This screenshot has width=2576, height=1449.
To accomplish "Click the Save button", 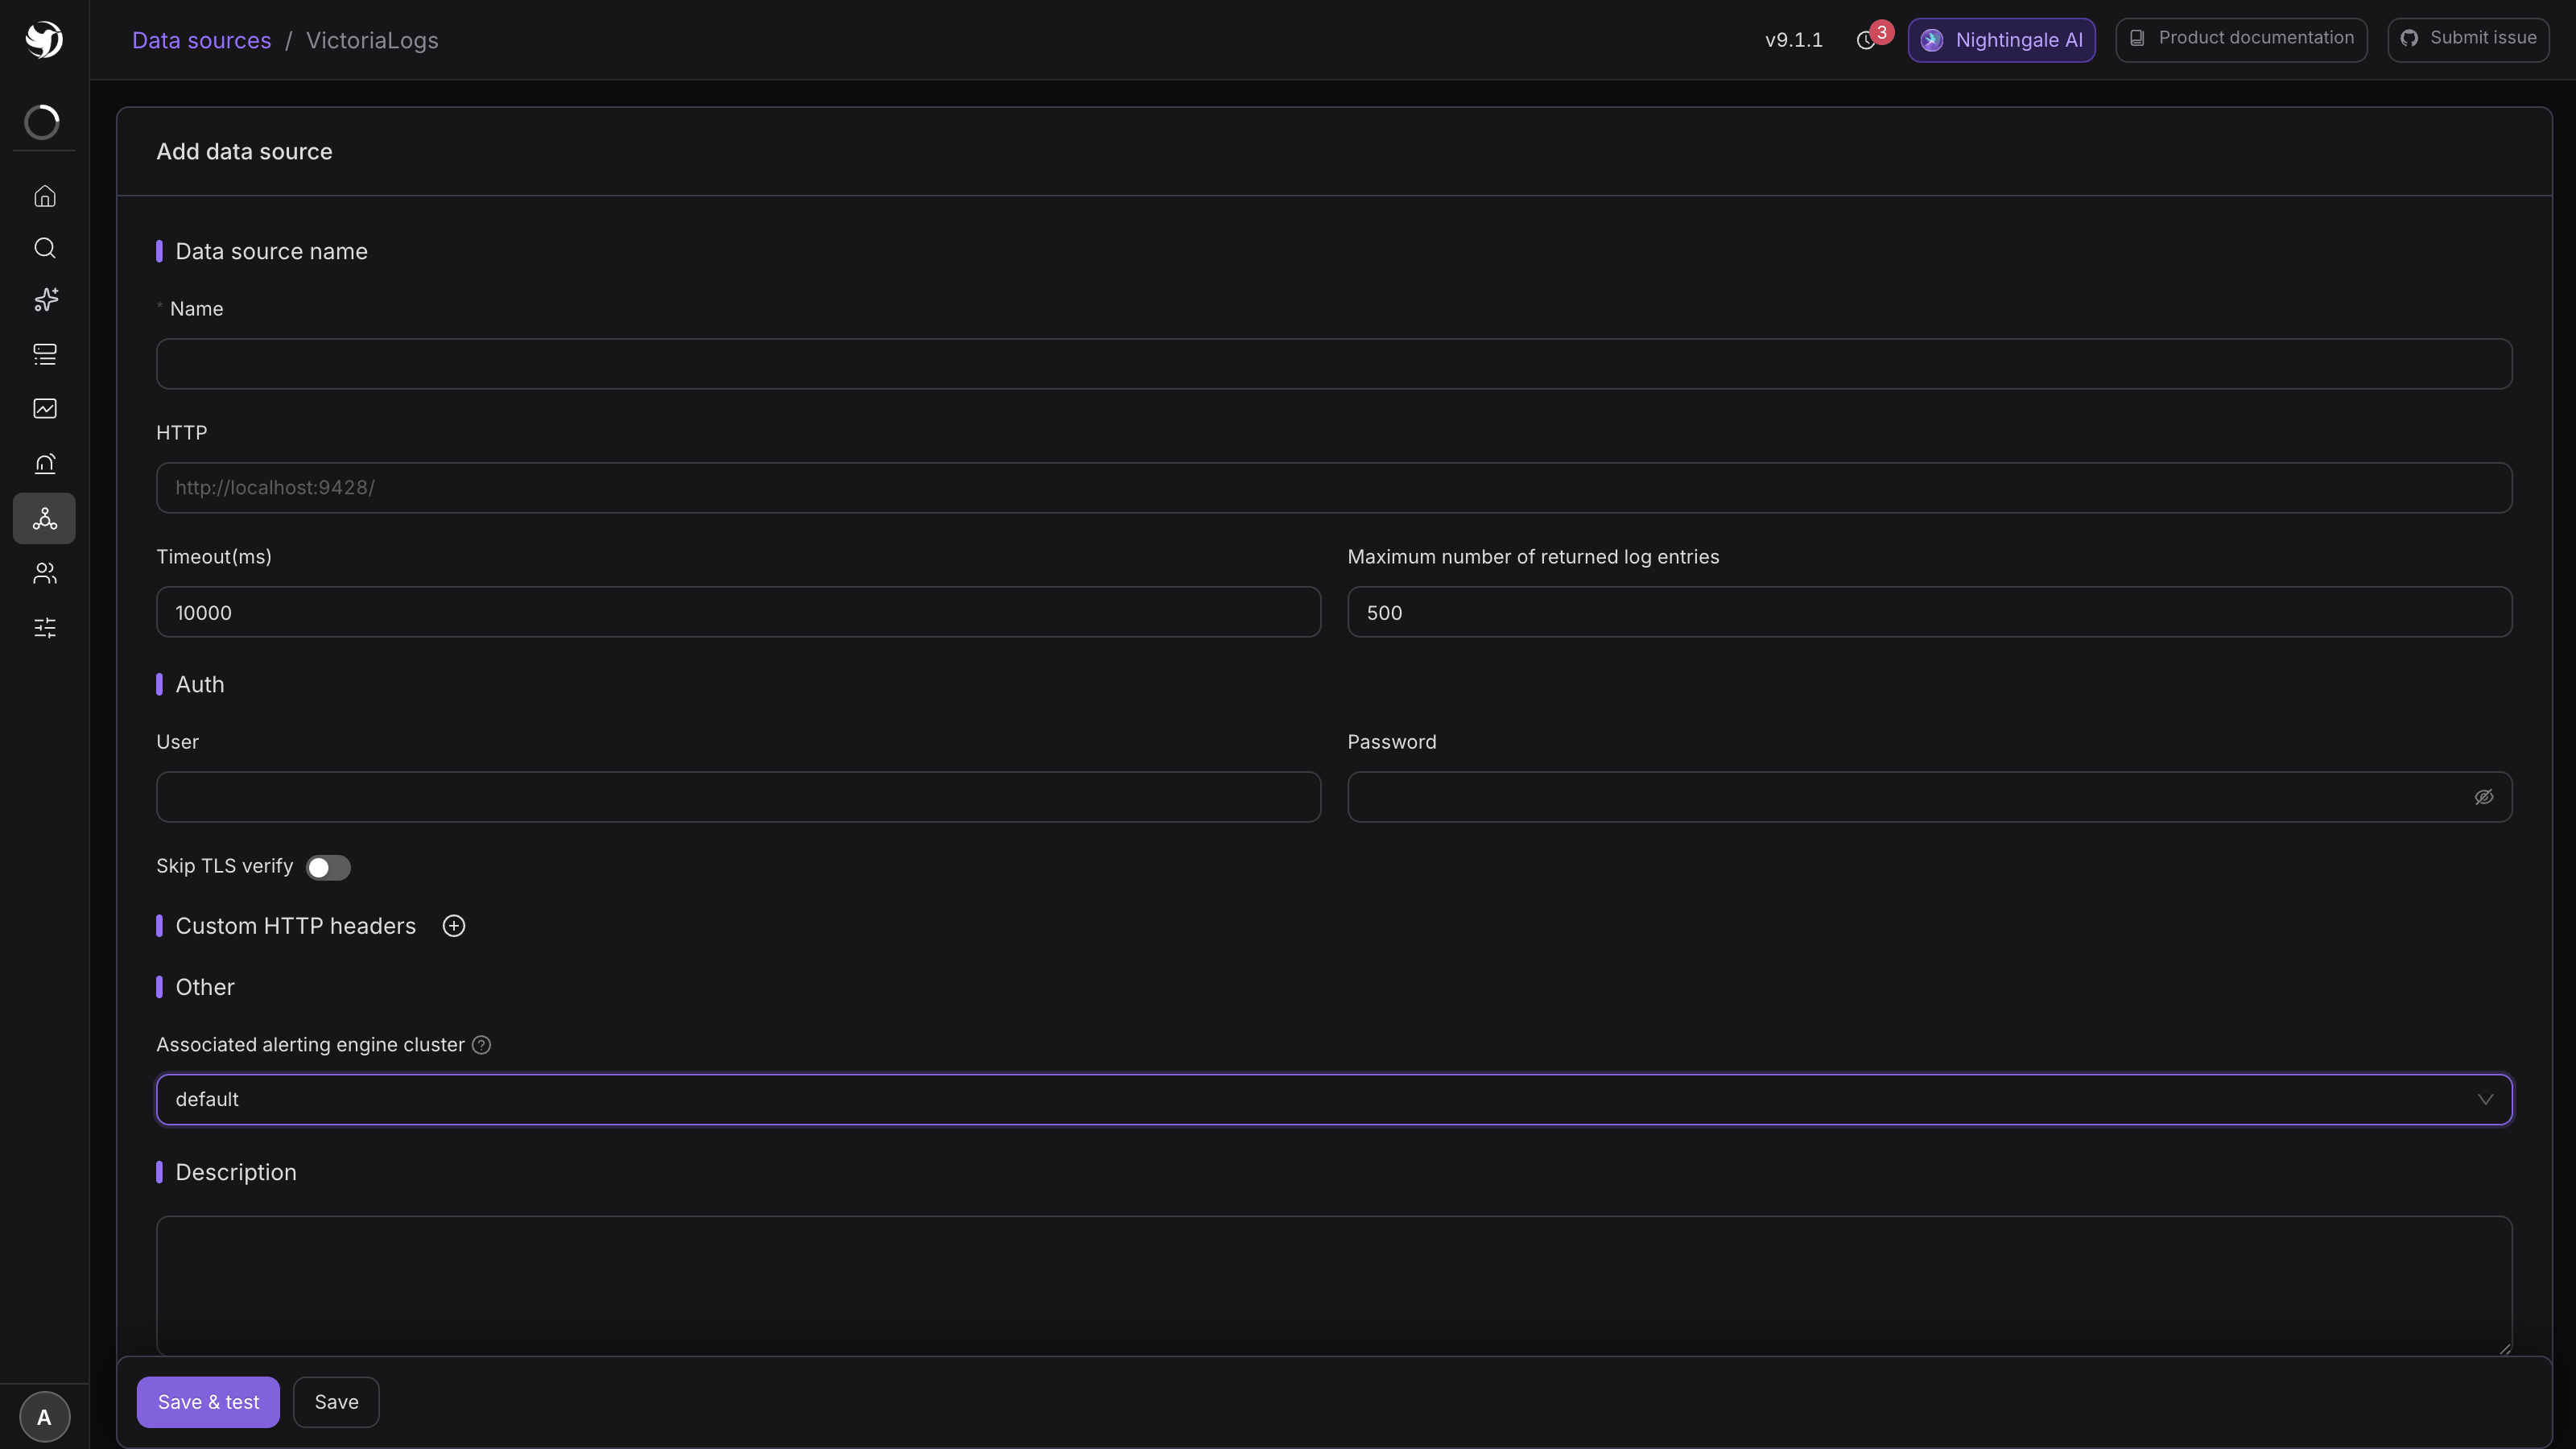I will click(x=336, y=1402).
